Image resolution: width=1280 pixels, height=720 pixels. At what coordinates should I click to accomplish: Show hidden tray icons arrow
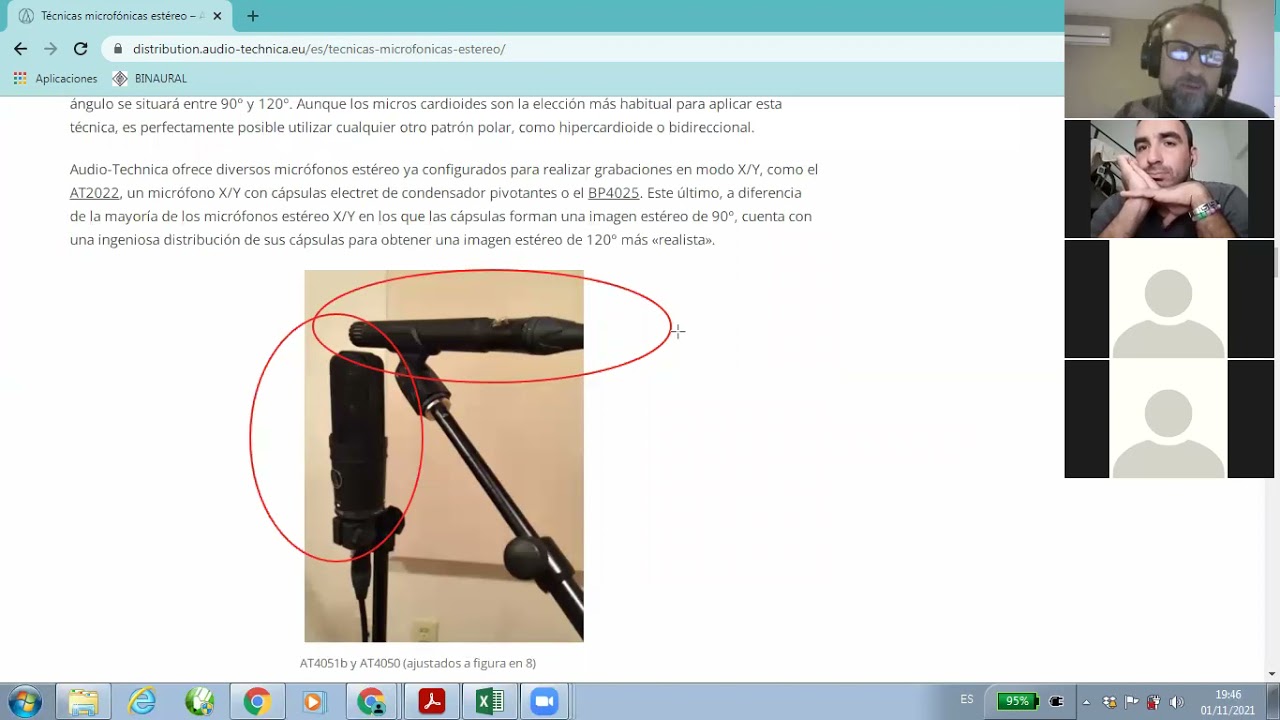pyautogui.click(x=1086, y=702)
